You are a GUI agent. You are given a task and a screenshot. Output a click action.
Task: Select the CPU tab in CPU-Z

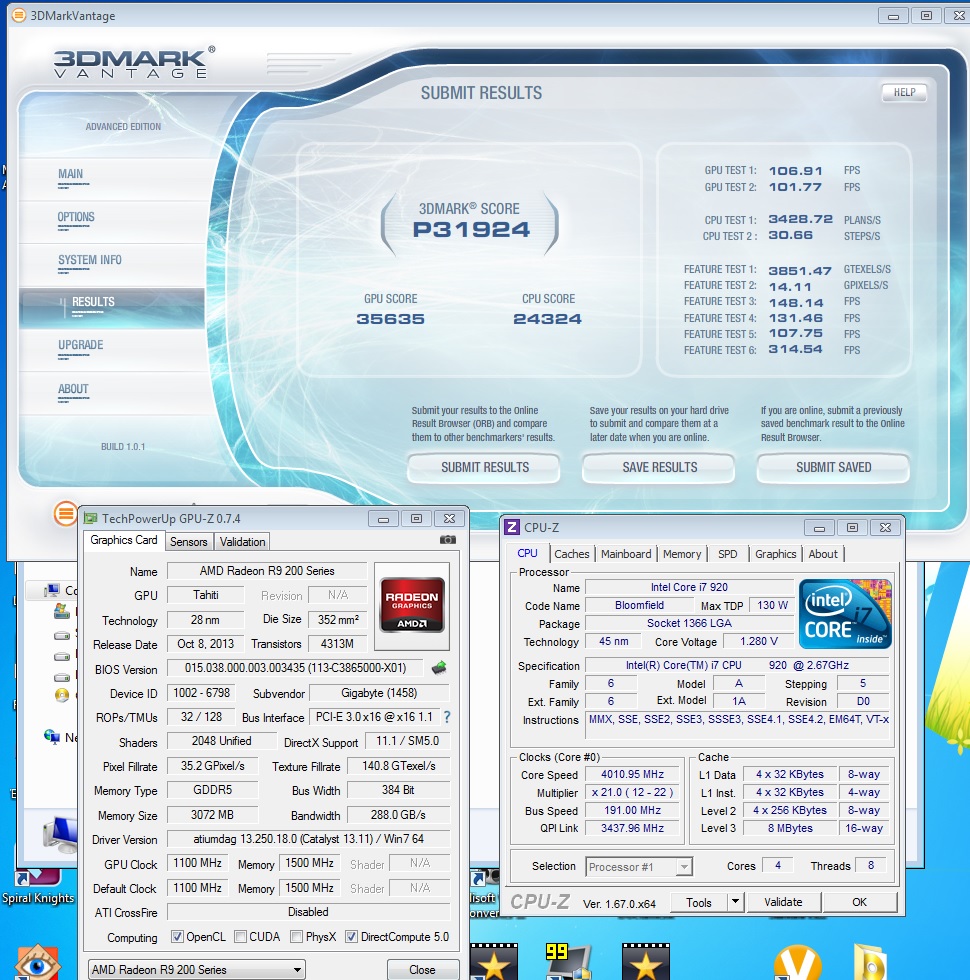click(528, 553)
